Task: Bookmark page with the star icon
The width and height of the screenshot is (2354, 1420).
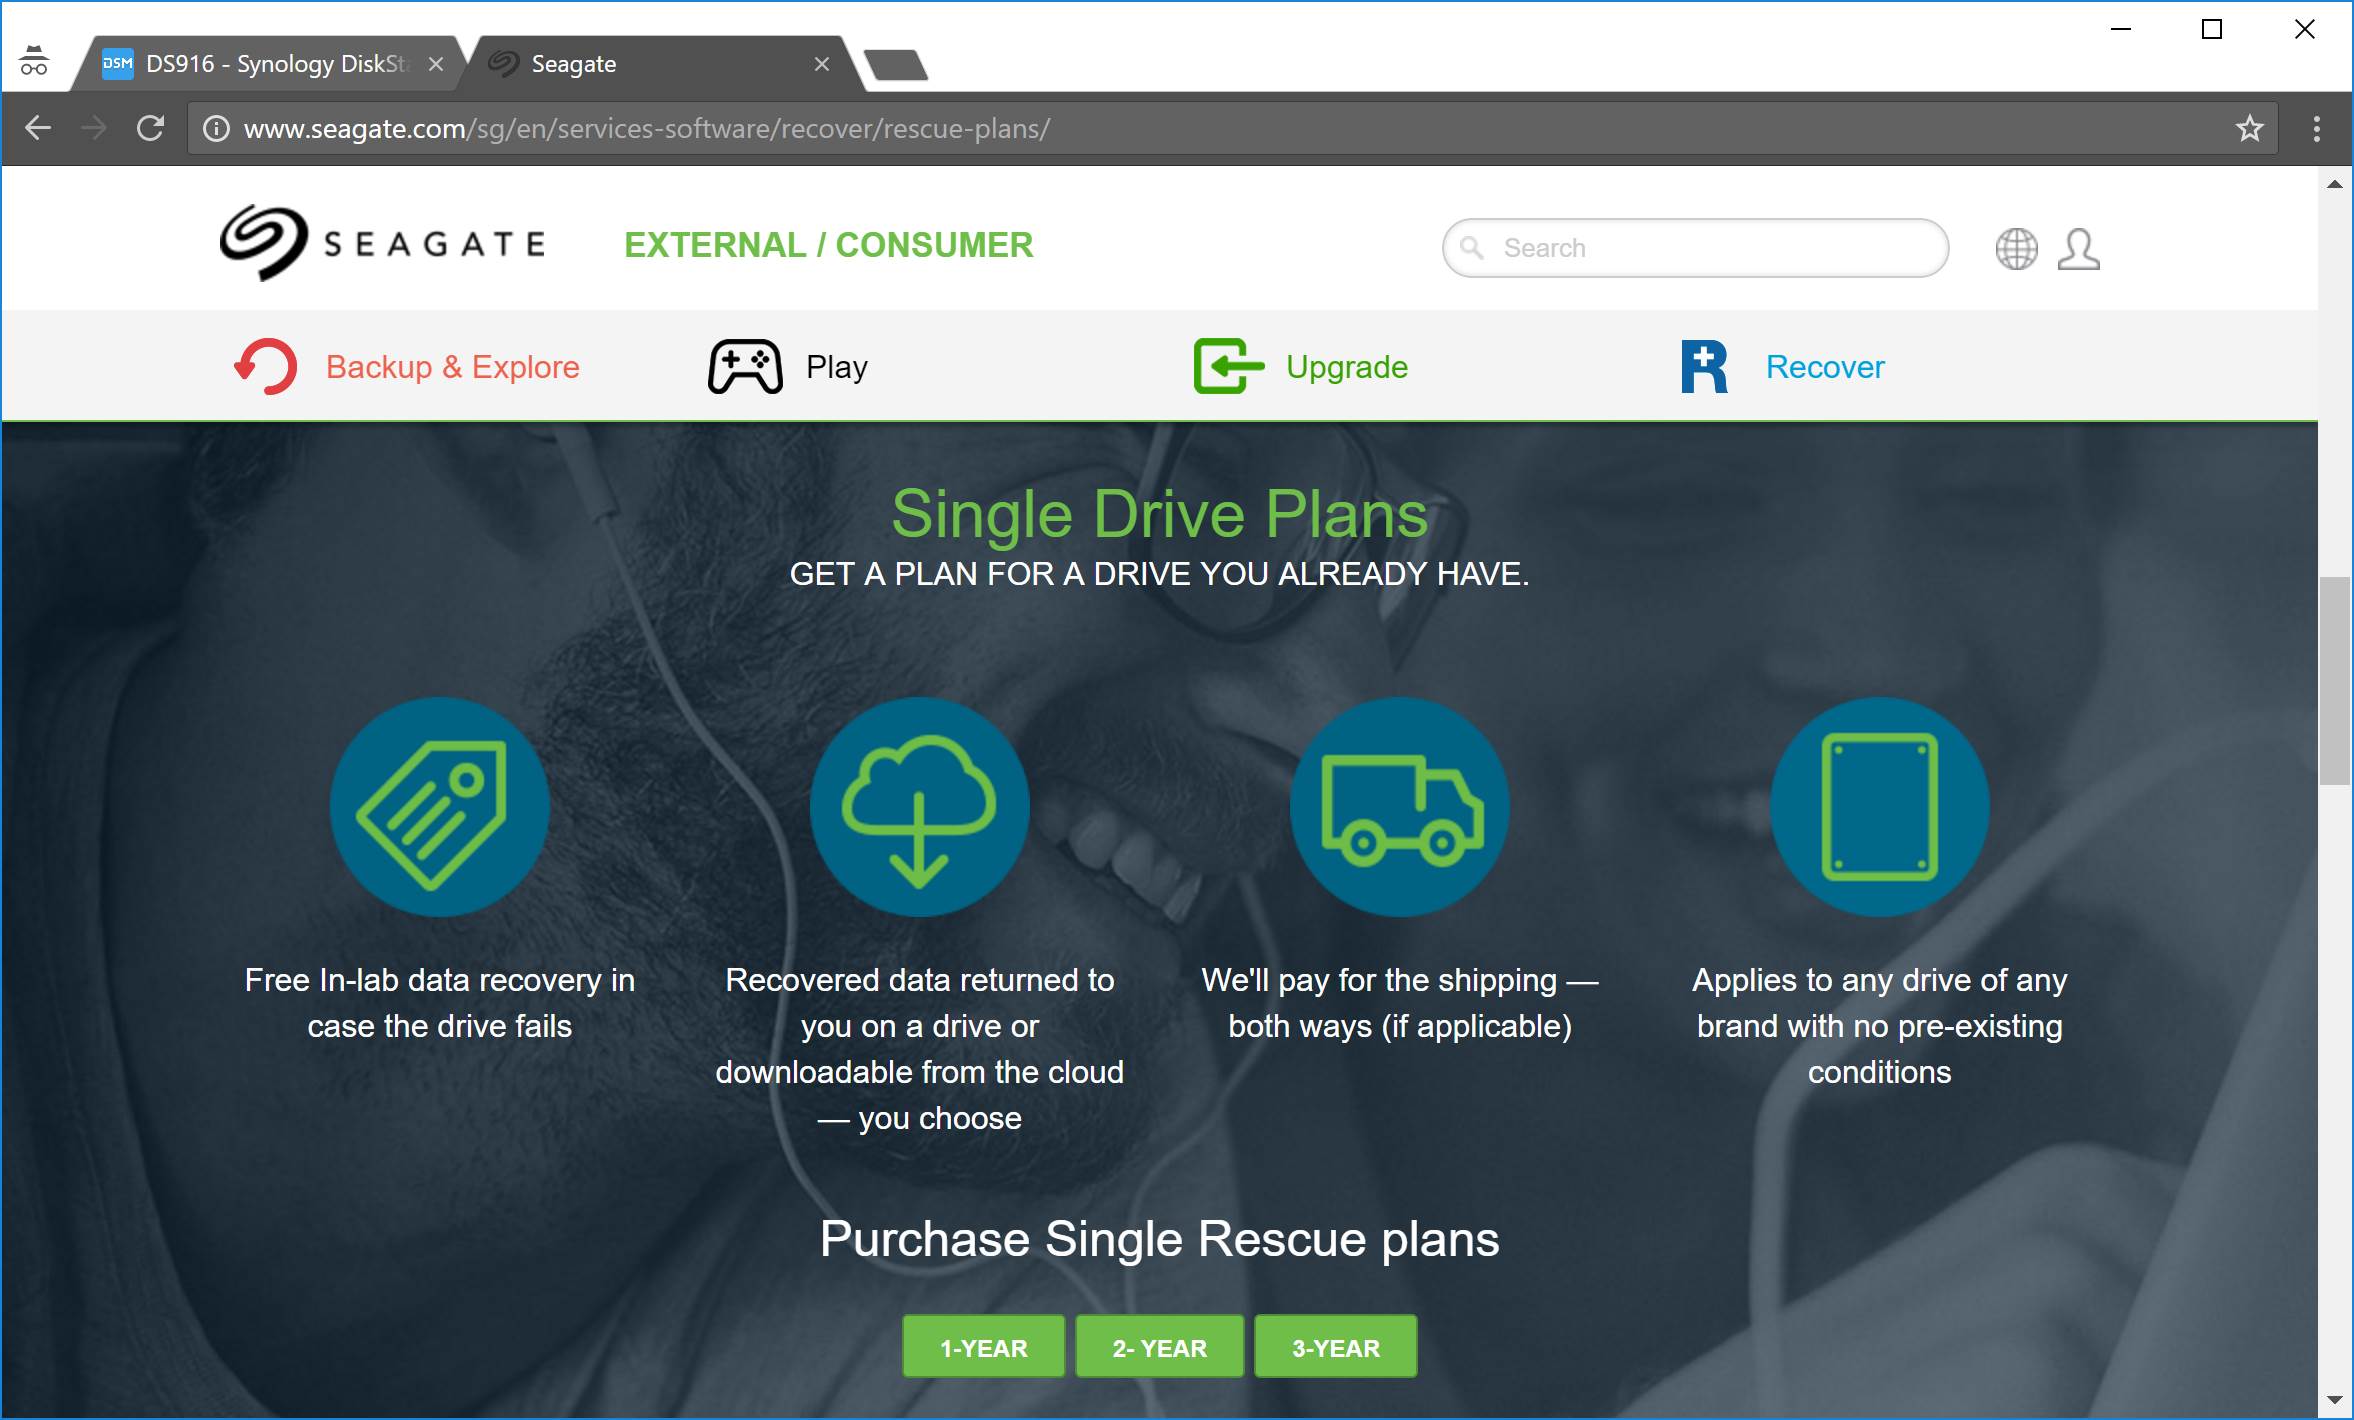Action: [2249, 129]
